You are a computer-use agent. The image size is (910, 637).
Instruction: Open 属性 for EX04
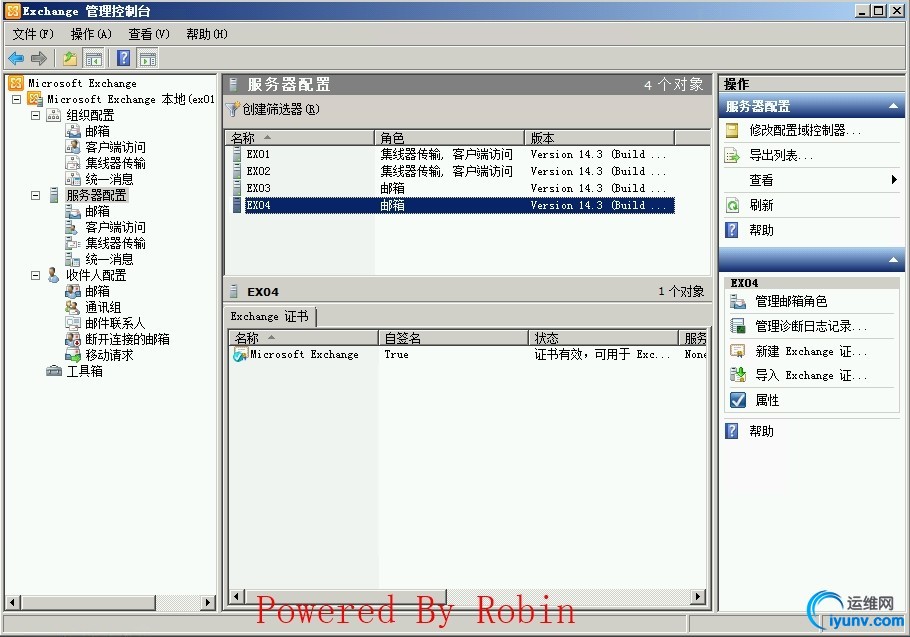pyautogui.click(x=767, y=400)
